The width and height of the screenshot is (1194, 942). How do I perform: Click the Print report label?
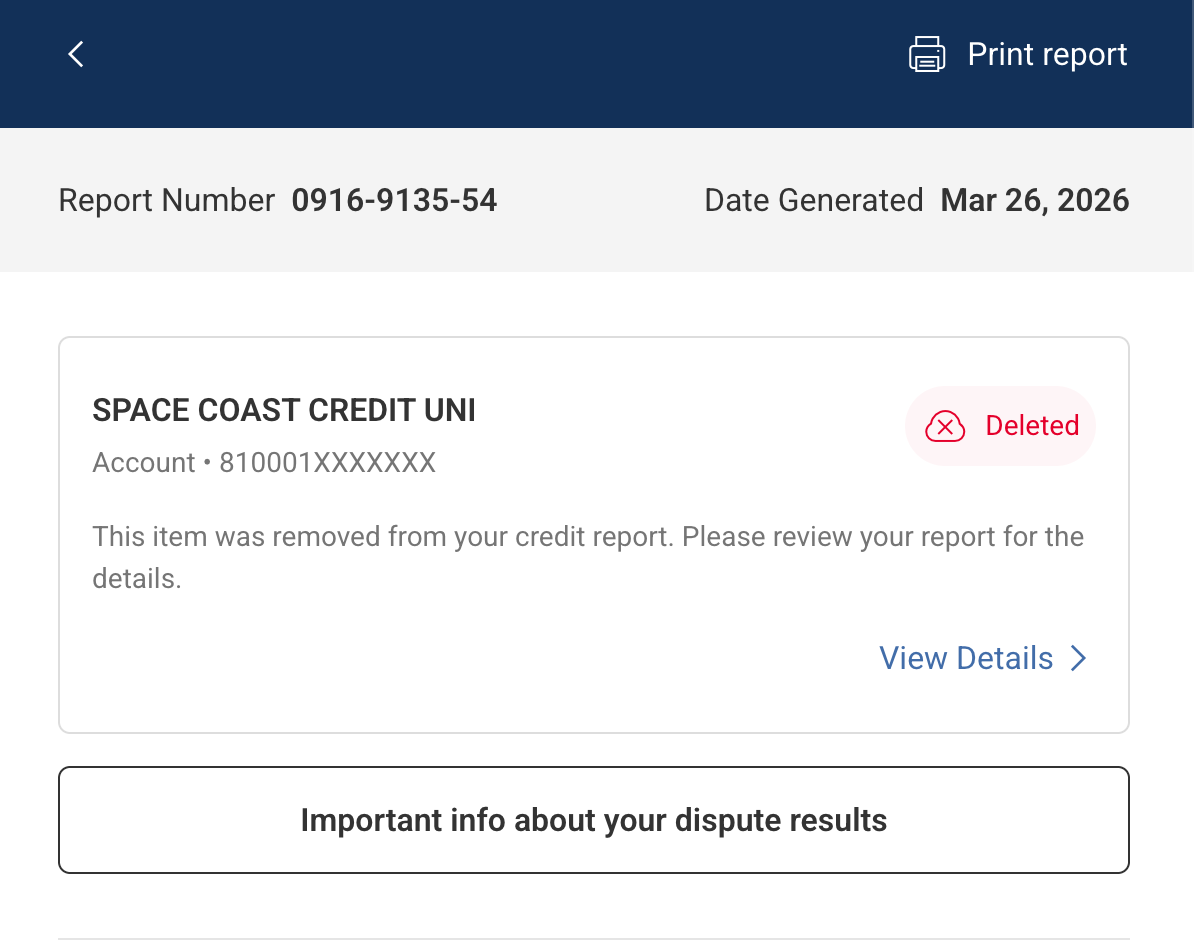[1047, 54]
